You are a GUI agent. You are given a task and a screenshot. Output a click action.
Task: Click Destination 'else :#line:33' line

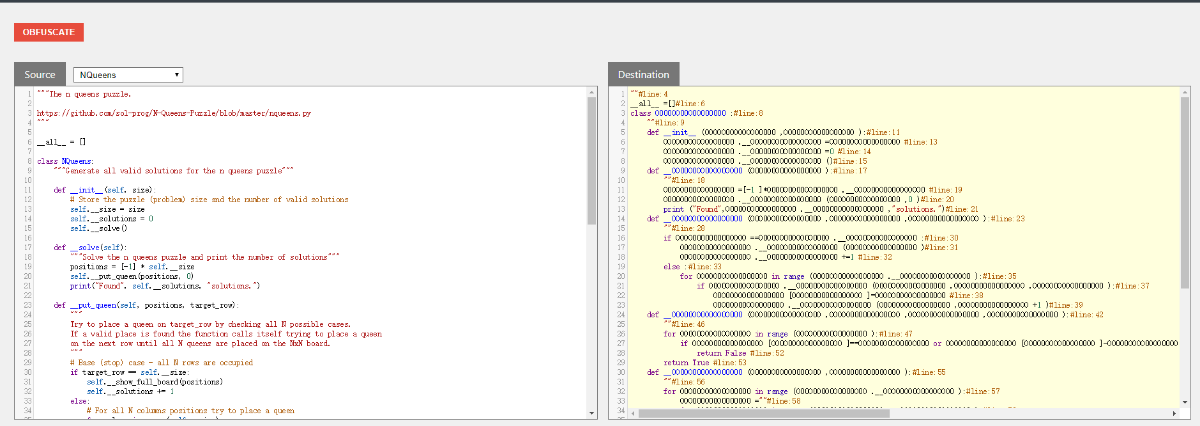(694, 267)
